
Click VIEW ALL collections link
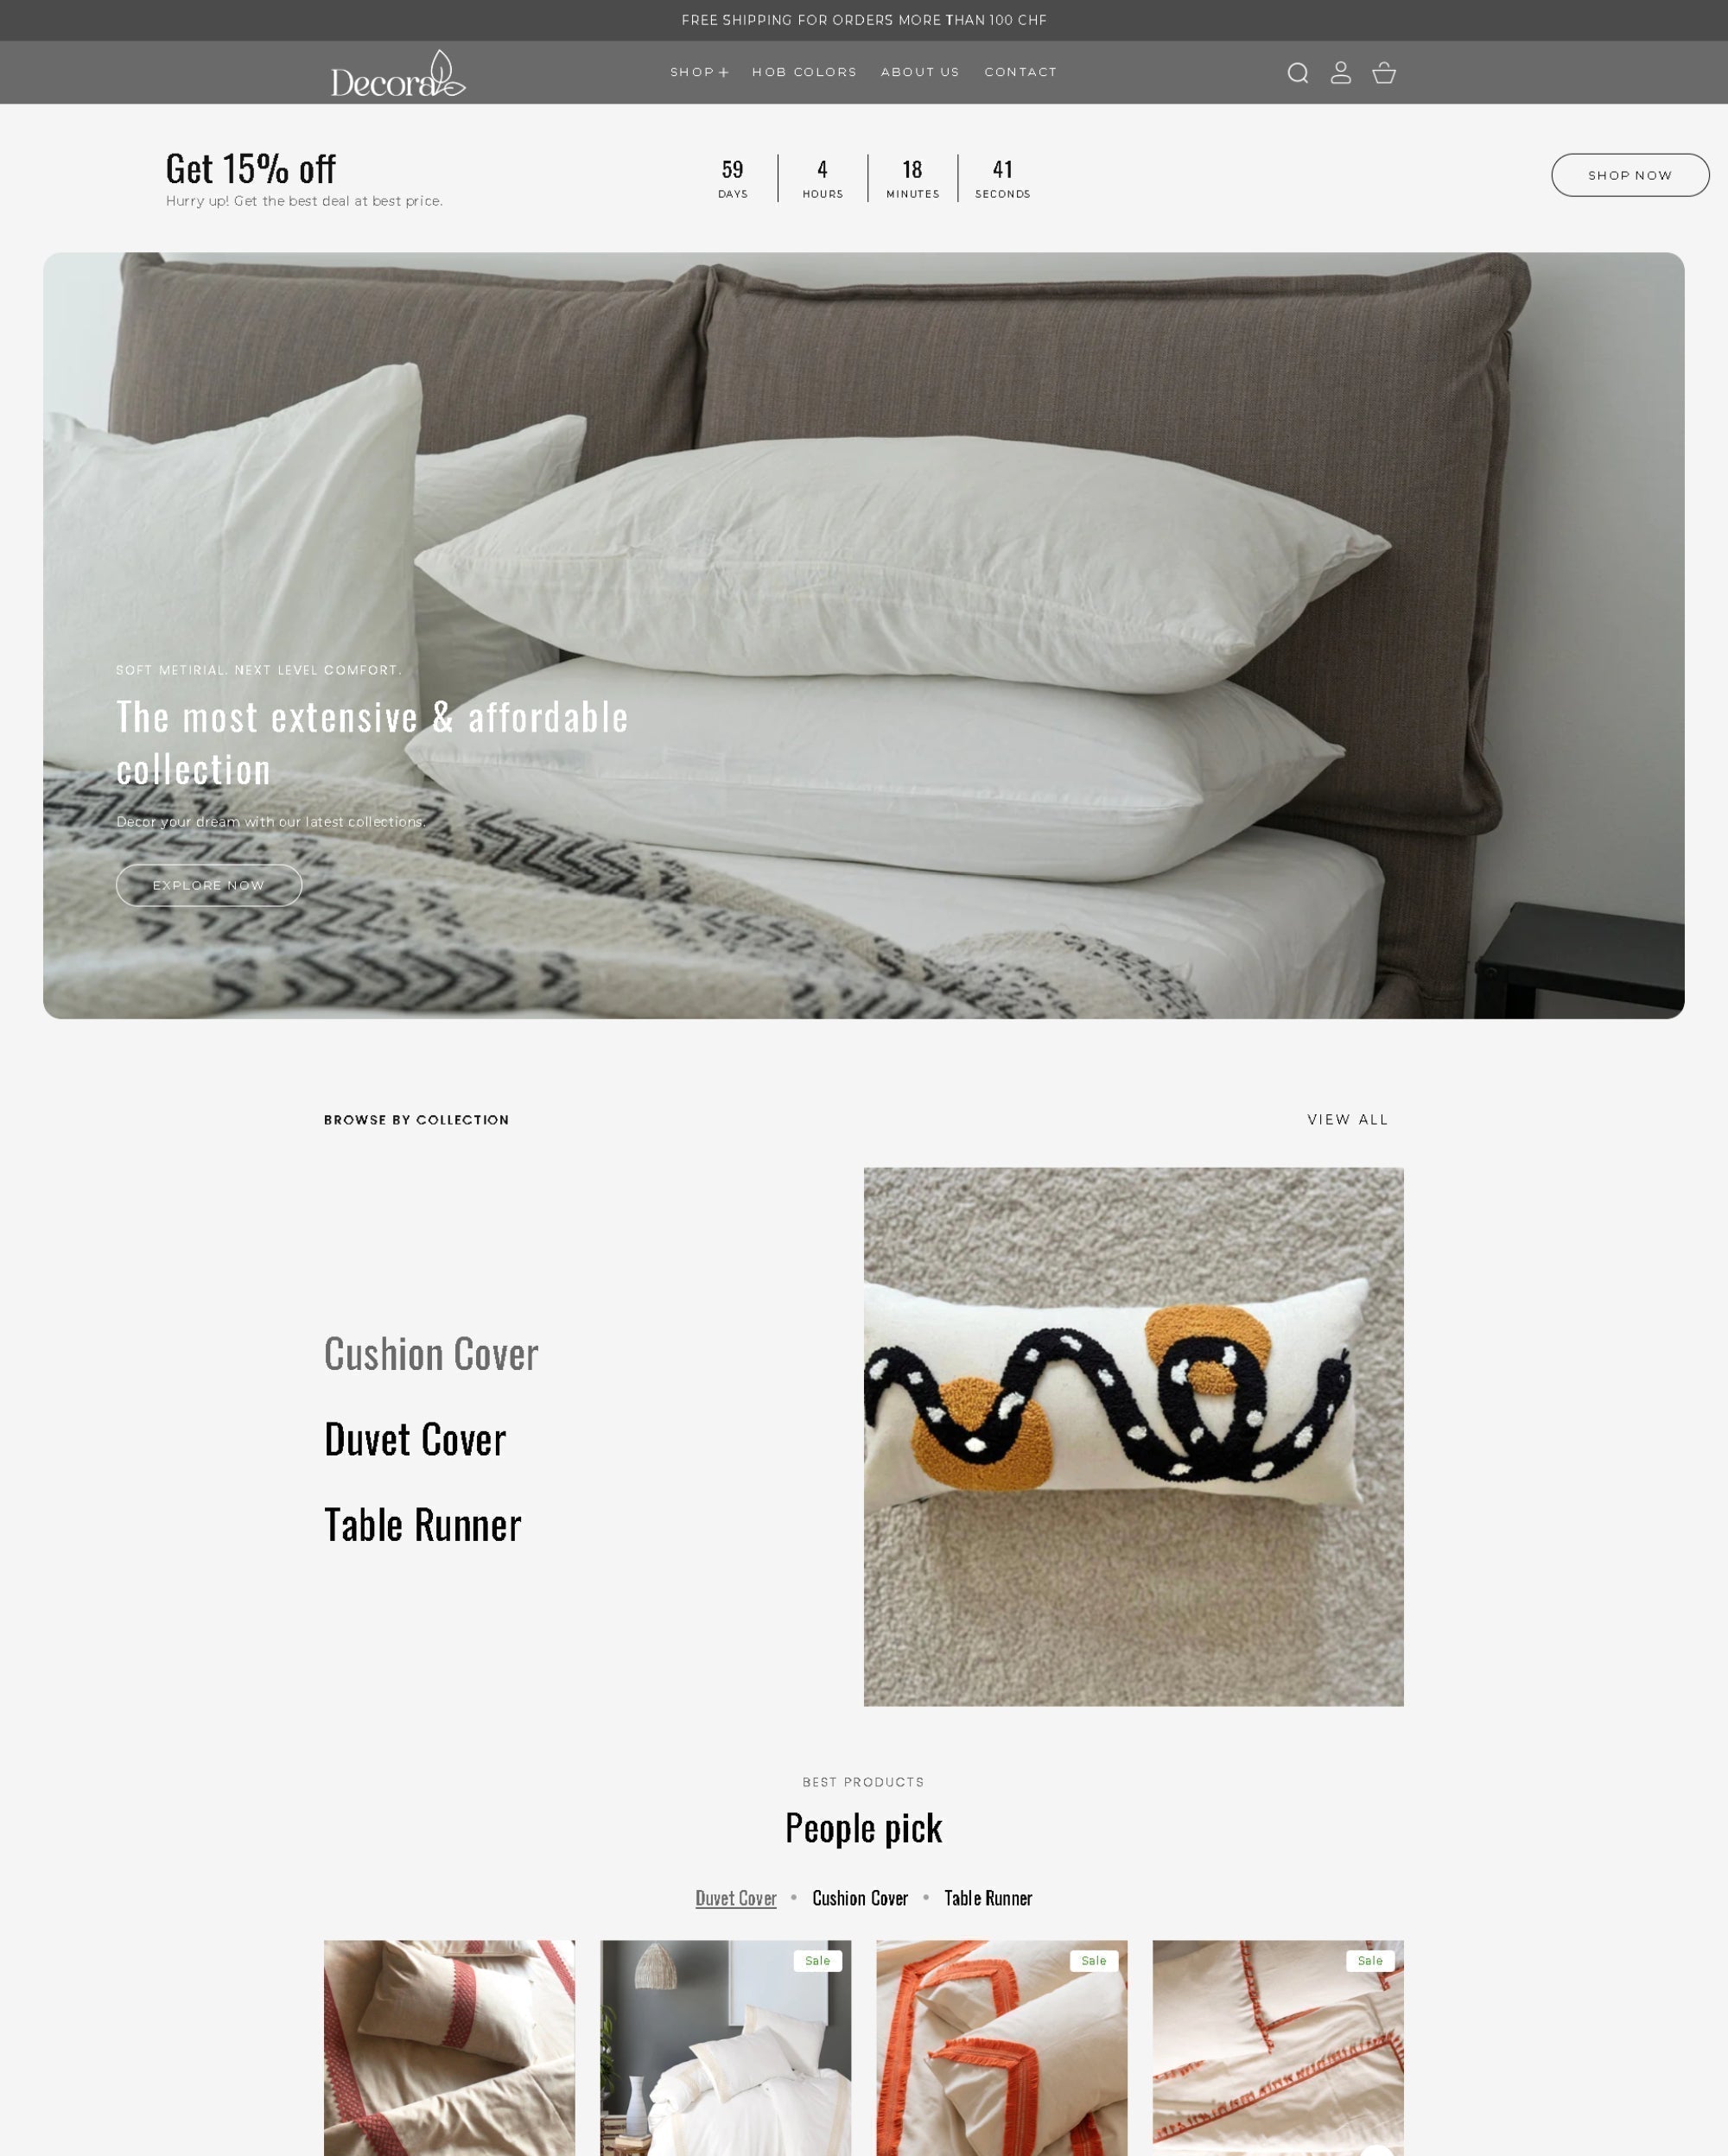(x=1347, y=1119)
